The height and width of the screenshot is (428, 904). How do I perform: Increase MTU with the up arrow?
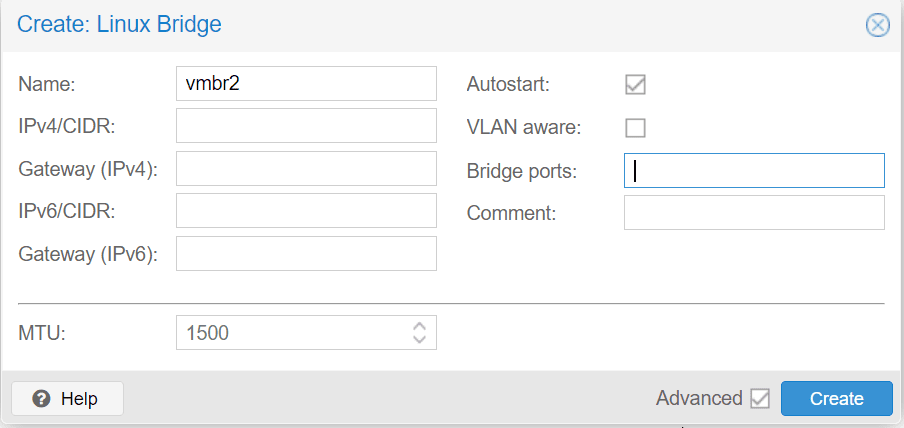pos(419,326)
